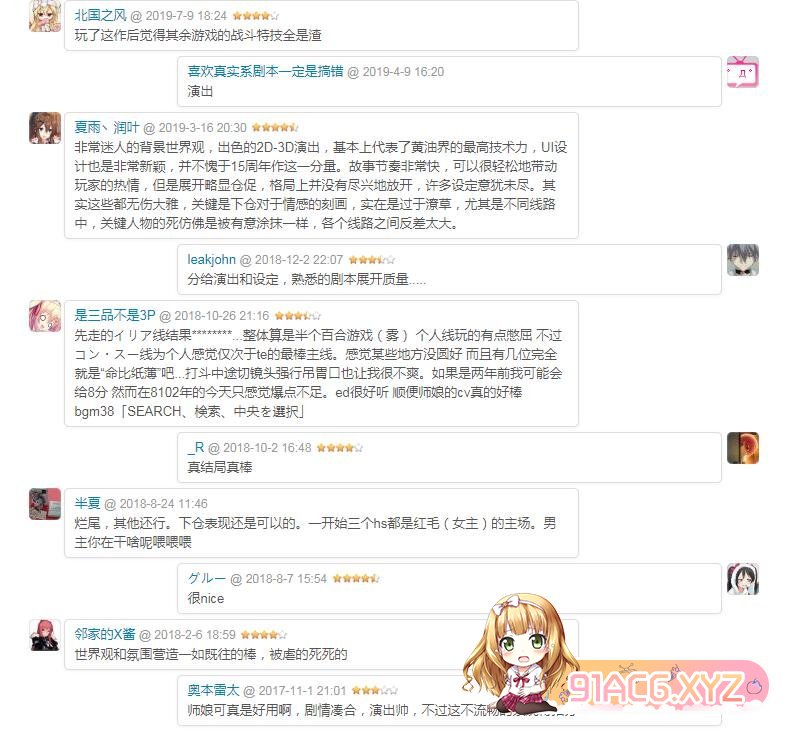Click dark orange avatar beside _R comment
801x736 pixels.
(743, 448)
